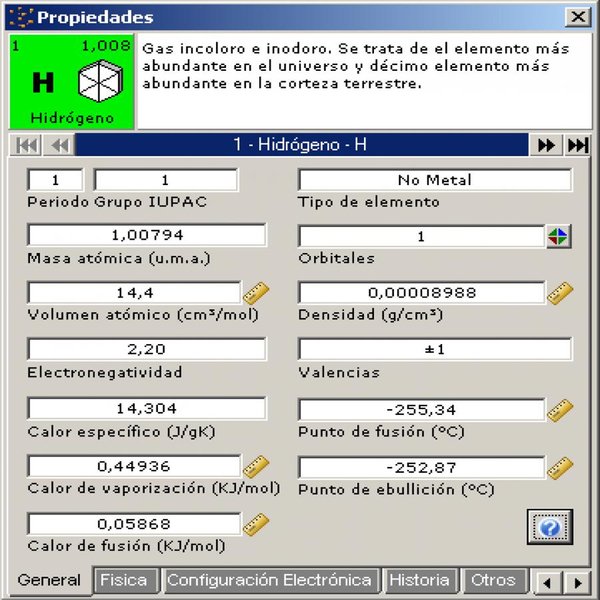Click the blue help question mark button
The height and width of the screenshot is (600, 600).
(549, 526)
